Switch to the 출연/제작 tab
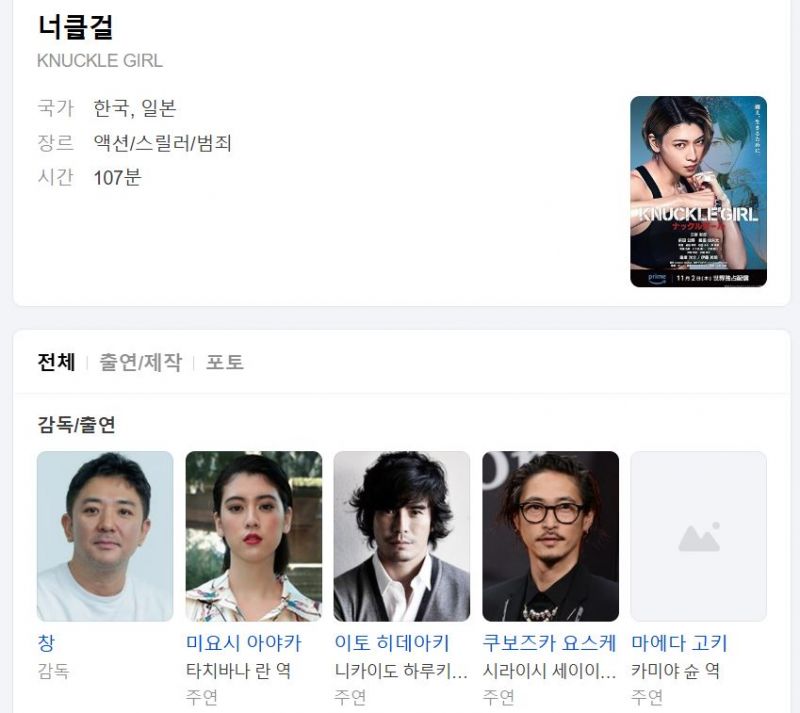 [140, 362]
